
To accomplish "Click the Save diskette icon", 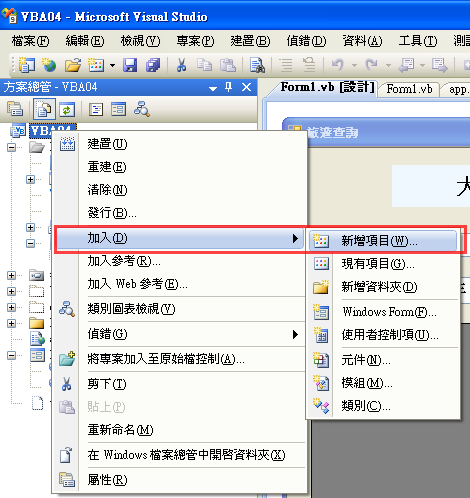I will (x=130, y=65).
